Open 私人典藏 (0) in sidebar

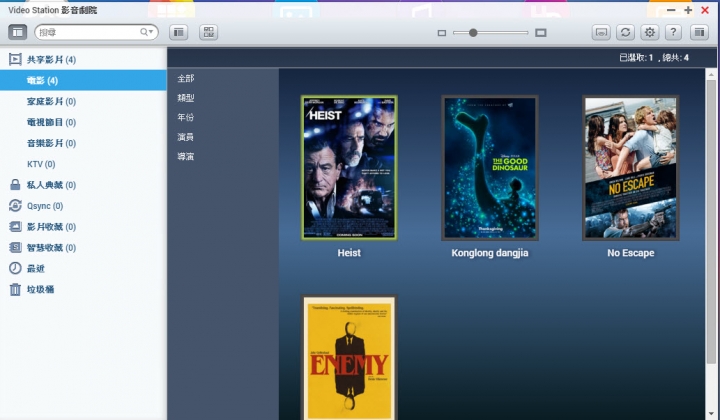[x=83, y=185]
